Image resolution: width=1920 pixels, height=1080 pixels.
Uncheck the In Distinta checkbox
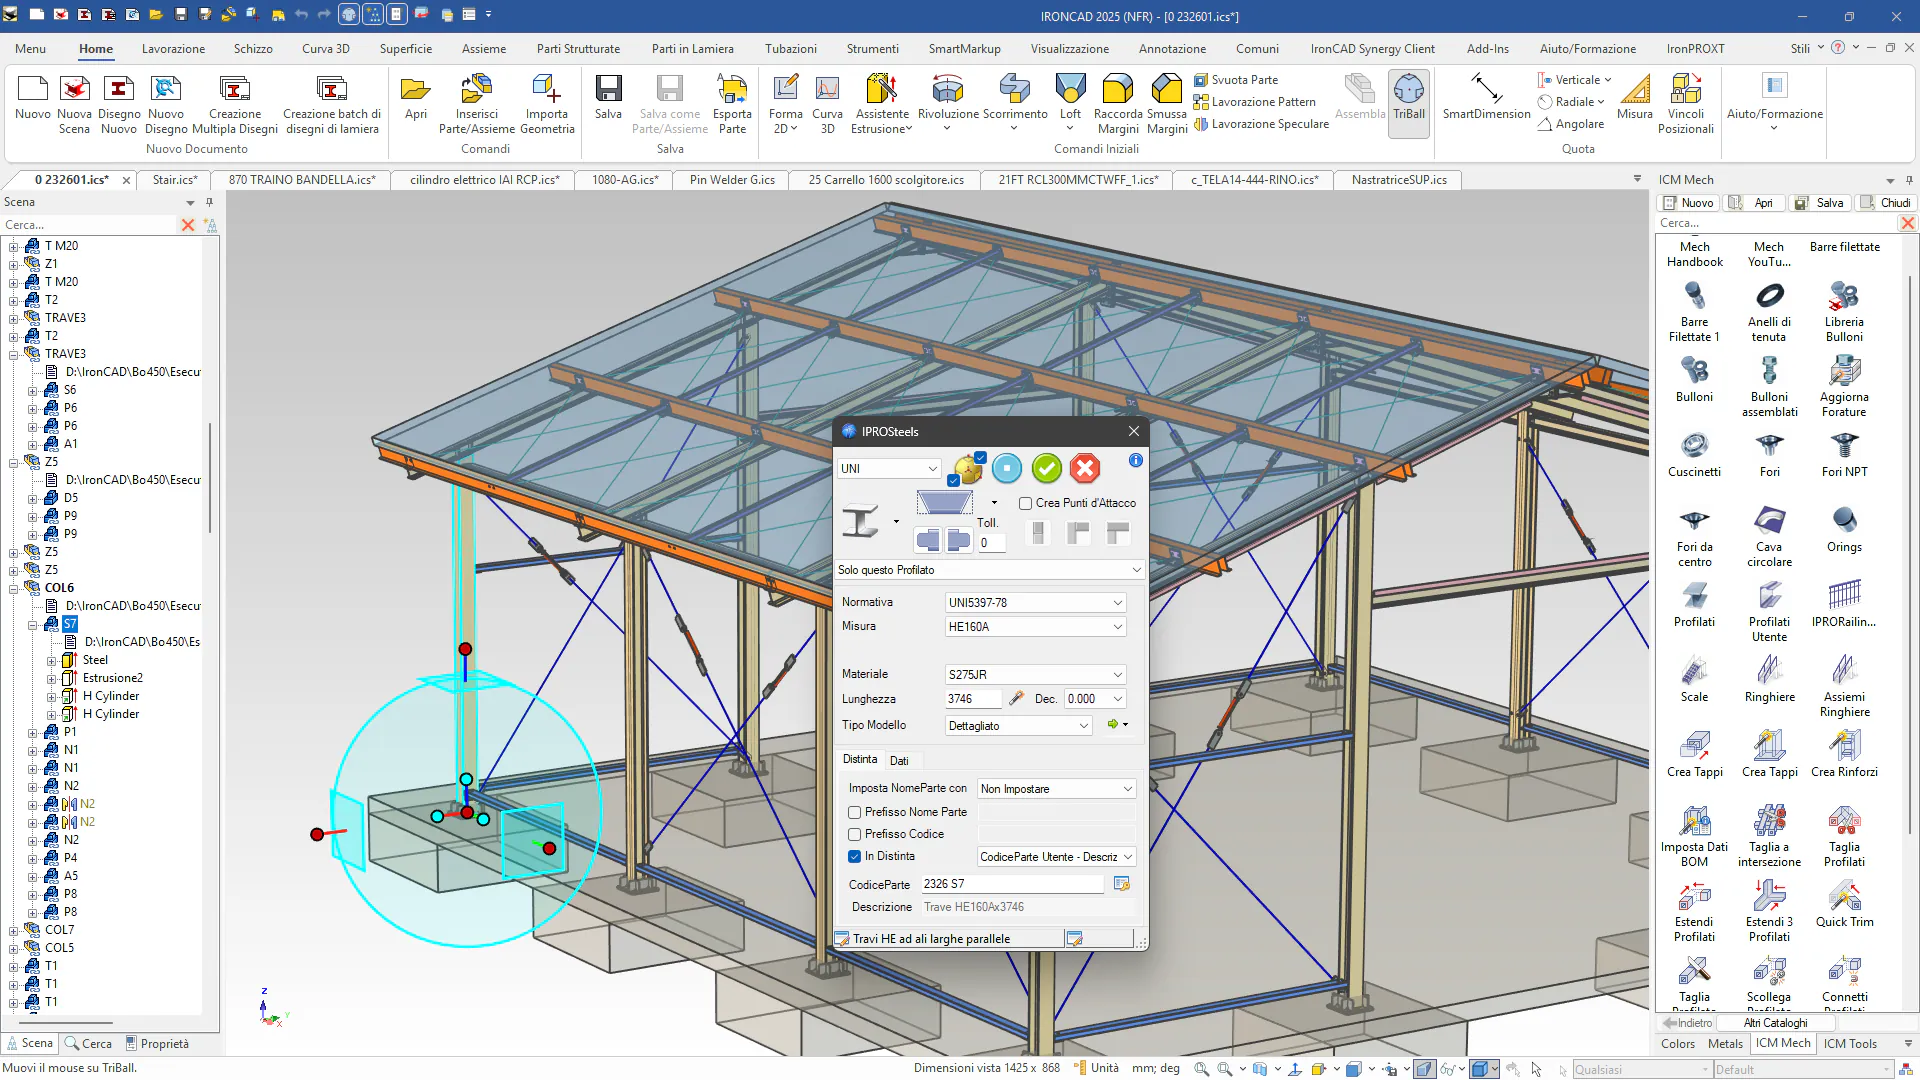pos(855,856)
